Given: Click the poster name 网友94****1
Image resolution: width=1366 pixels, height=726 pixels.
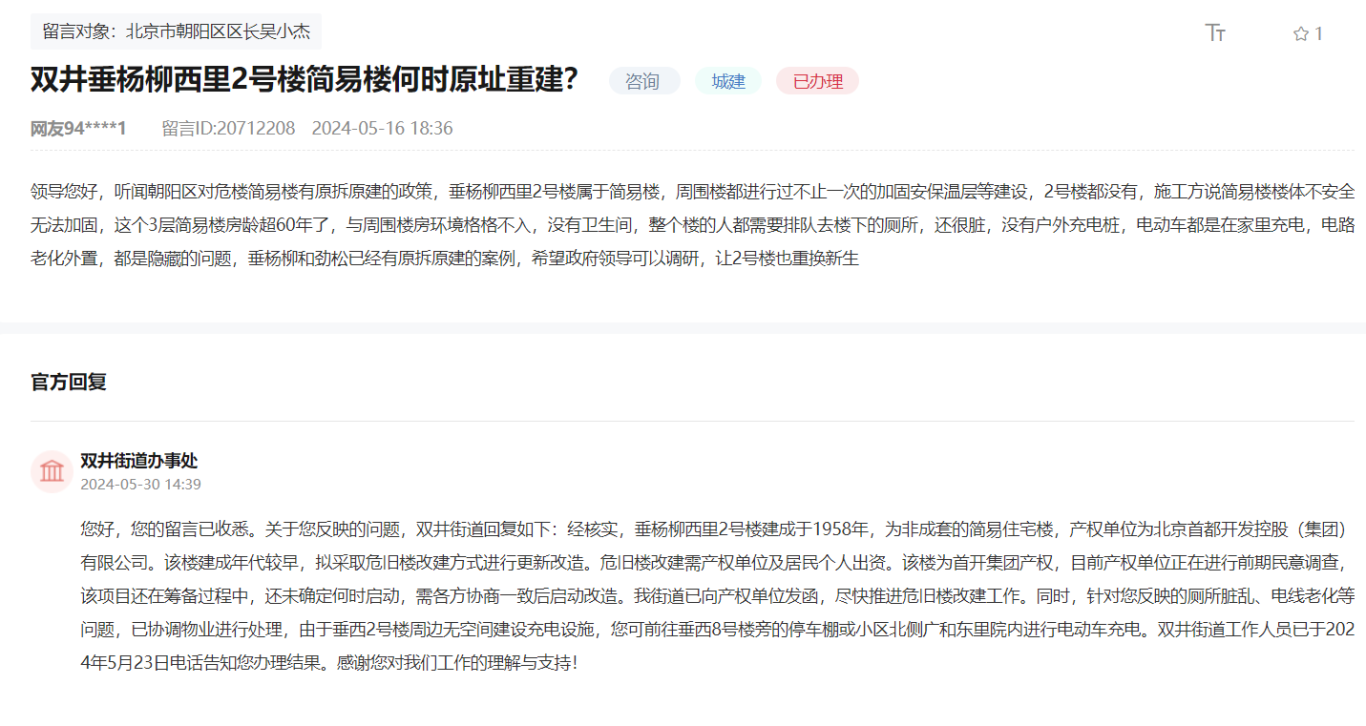Looking at the screenshot, I should [78, 128].
